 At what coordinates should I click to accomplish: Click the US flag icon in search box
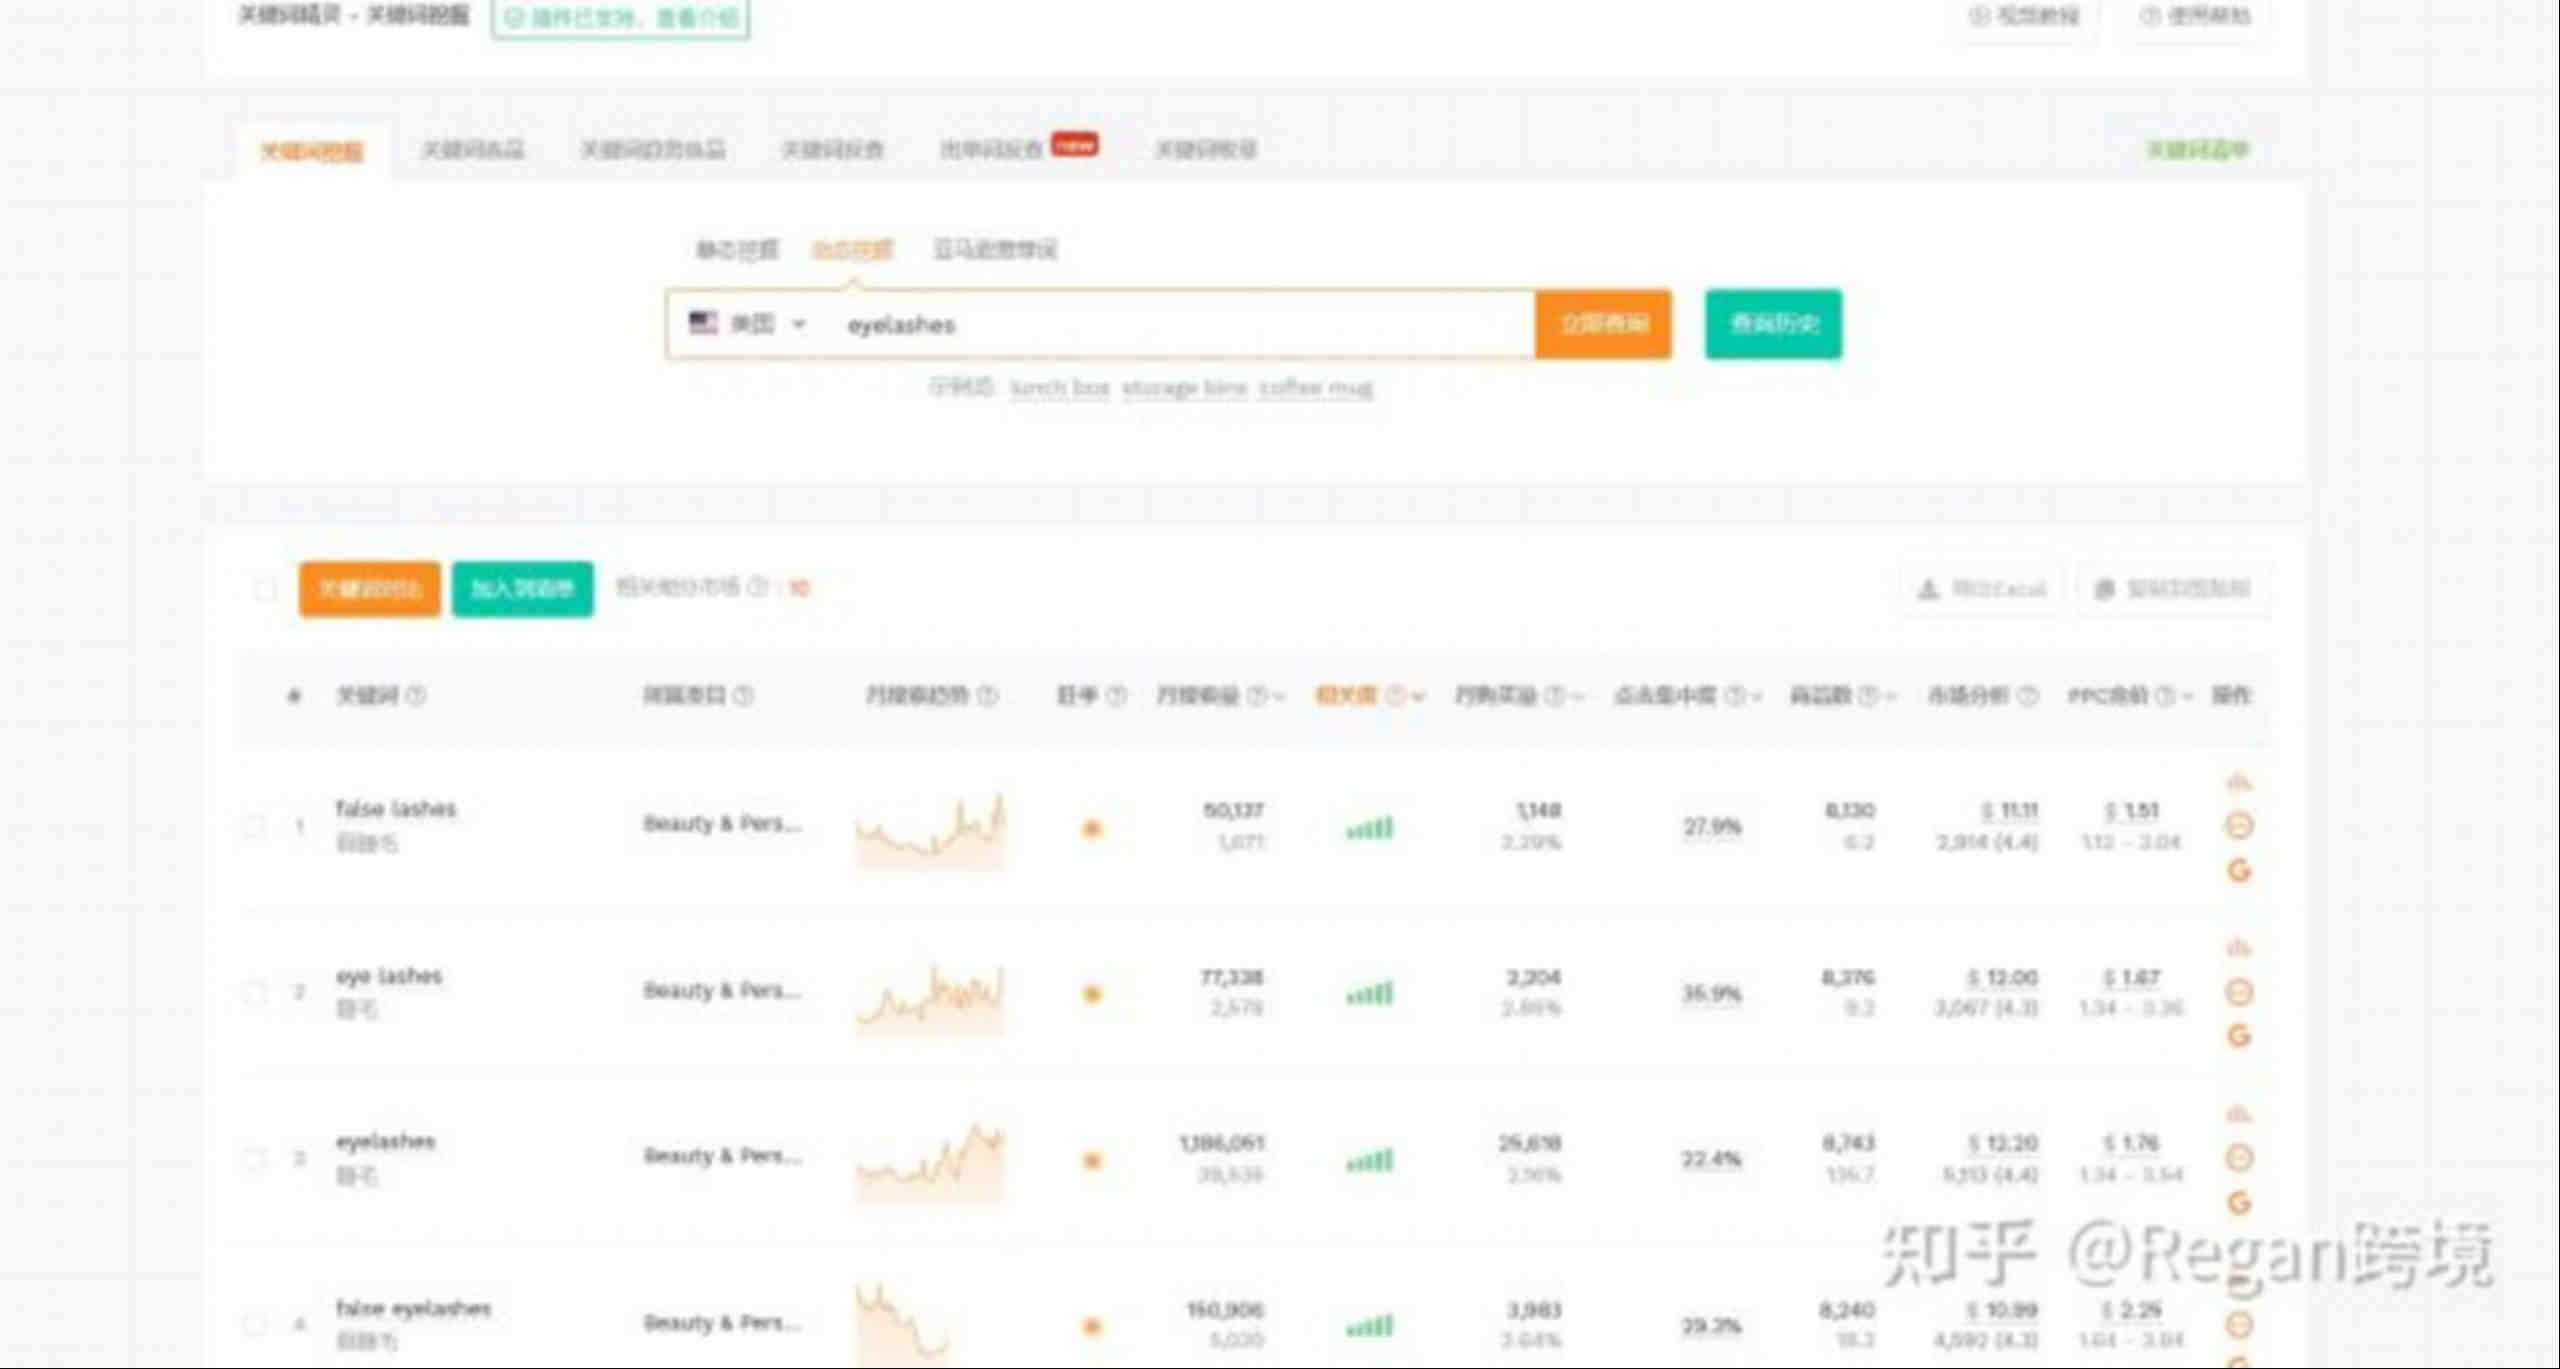703,323
